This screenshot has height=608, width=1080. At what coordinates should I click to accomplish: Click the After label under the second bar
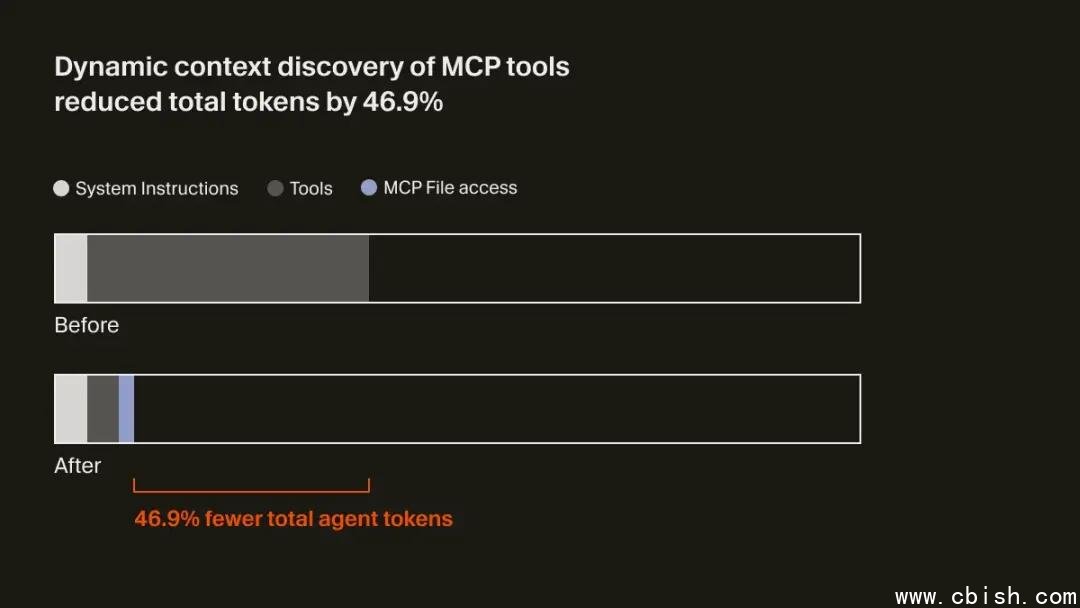tap(78, 466)
